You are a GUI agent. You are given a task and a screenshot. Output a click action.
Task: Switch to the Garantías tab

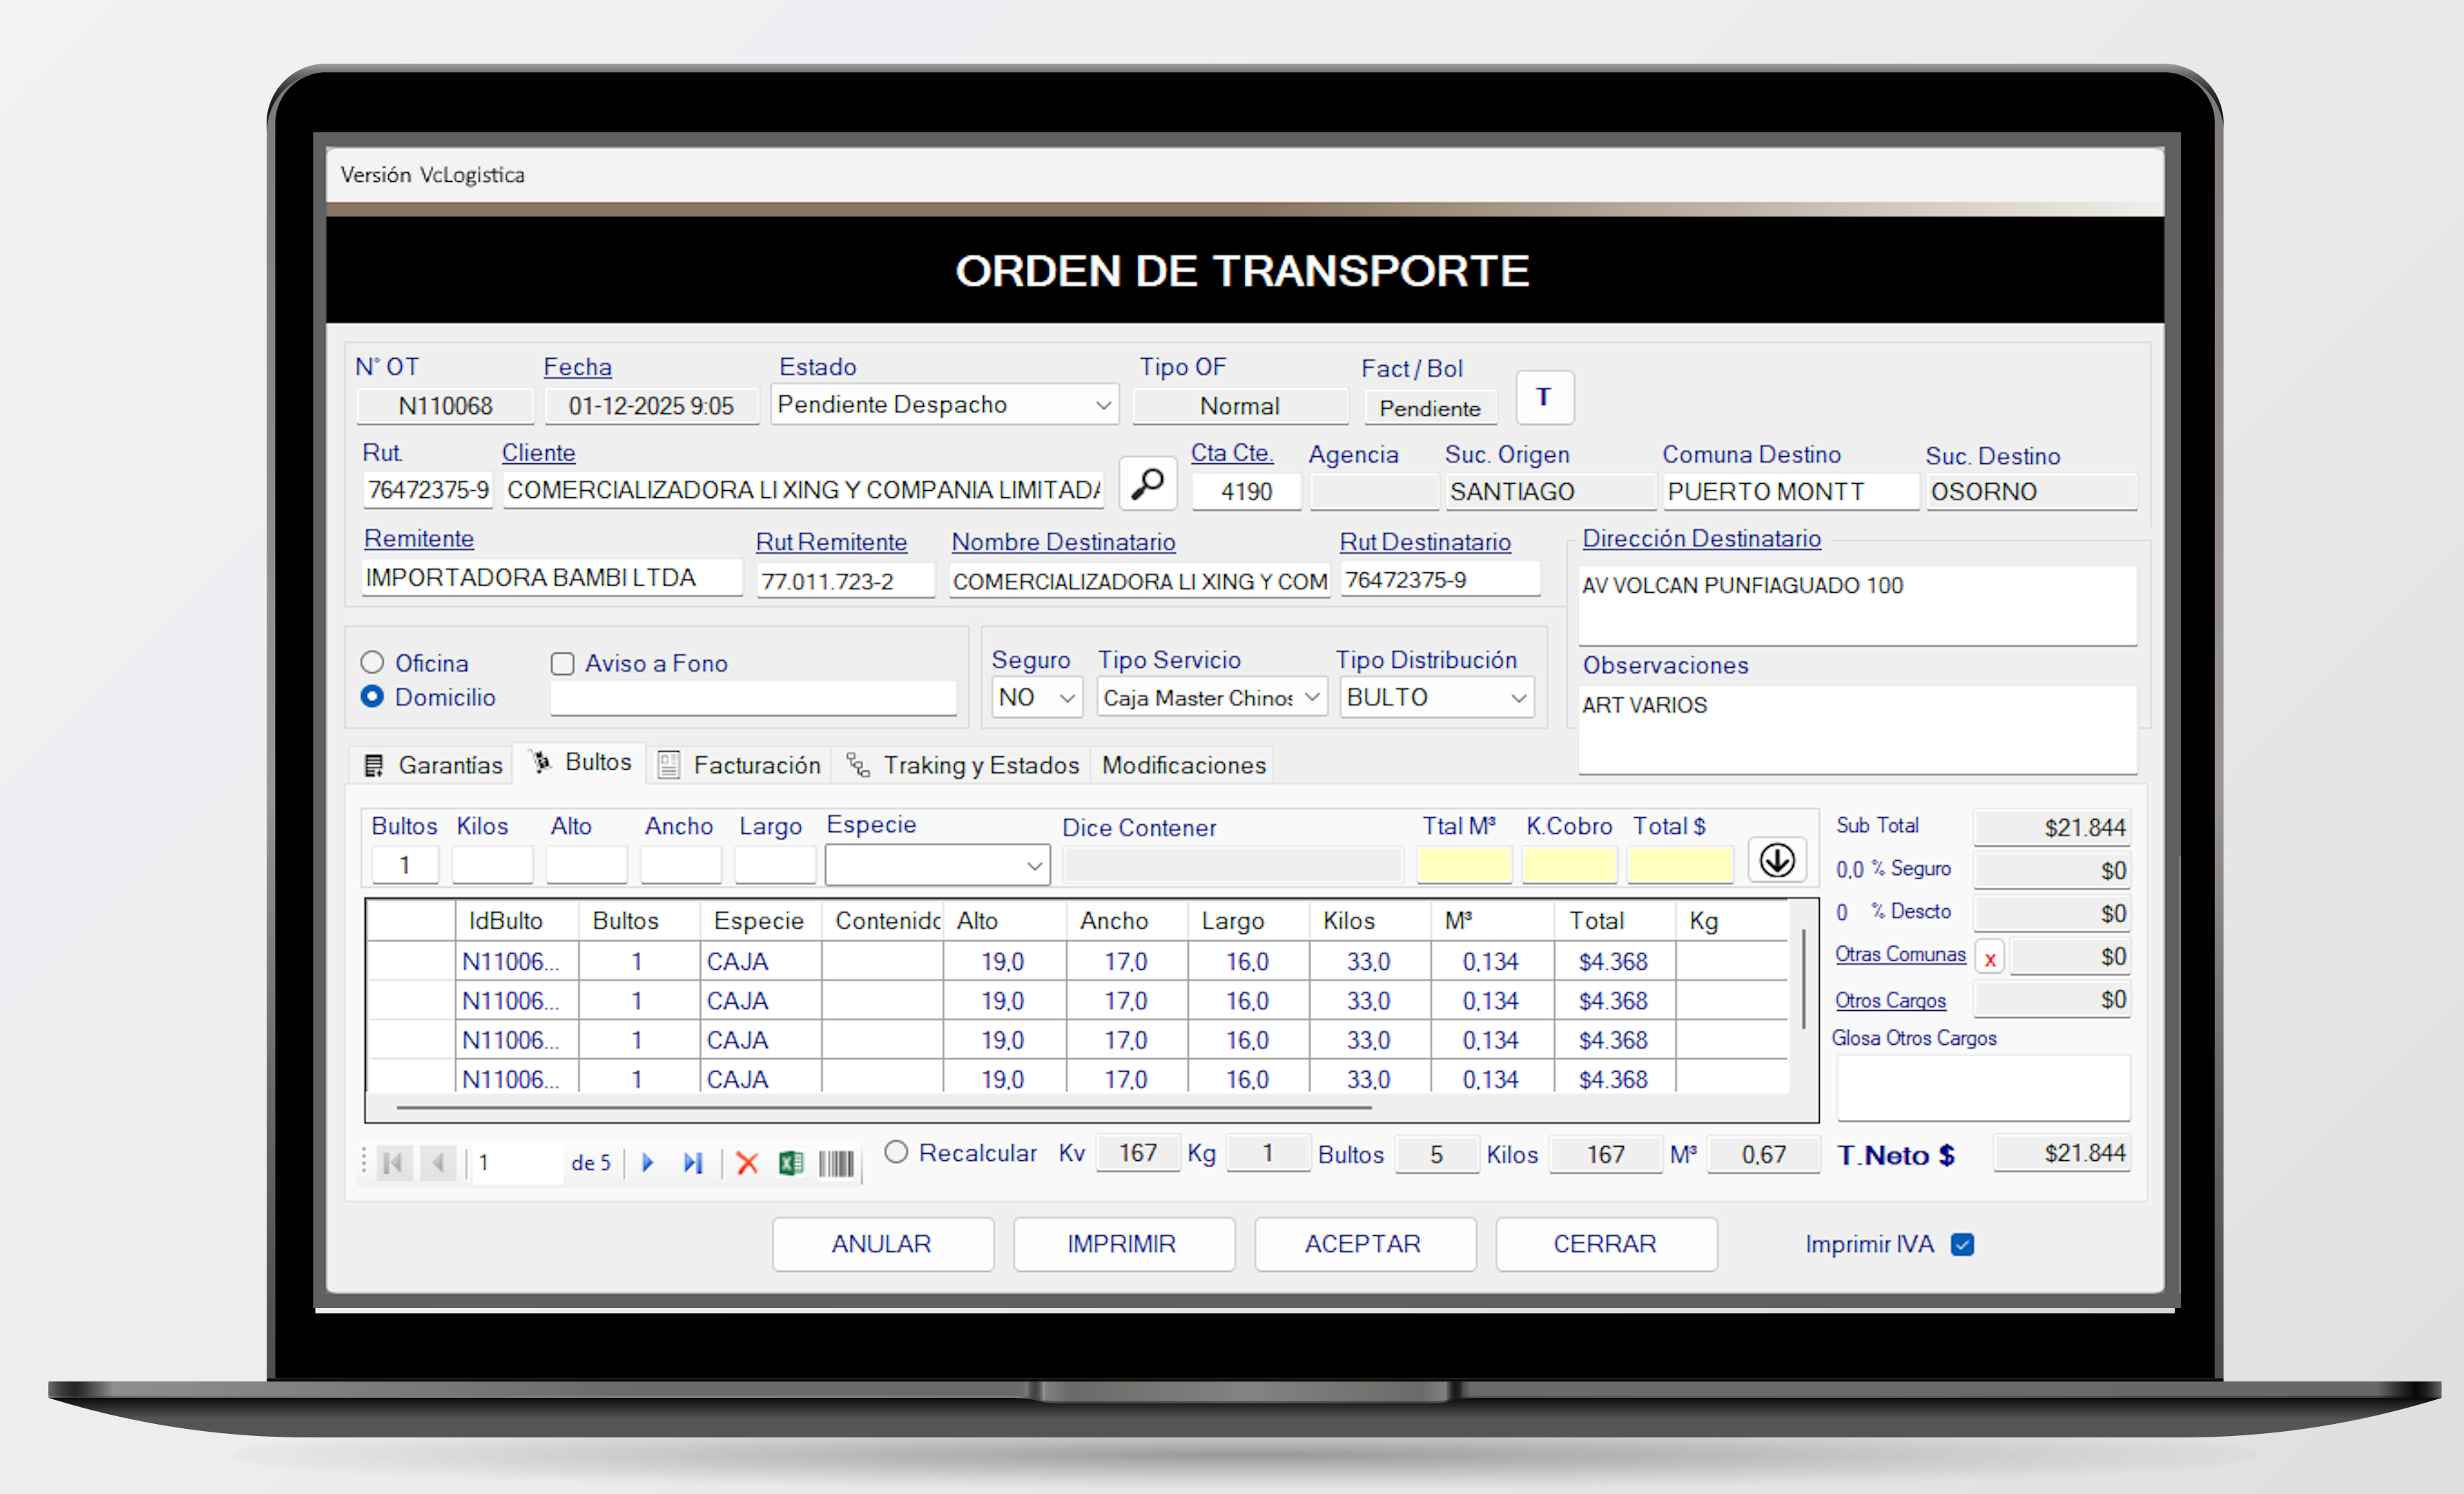pyautogui.click(x=433, y=765)
